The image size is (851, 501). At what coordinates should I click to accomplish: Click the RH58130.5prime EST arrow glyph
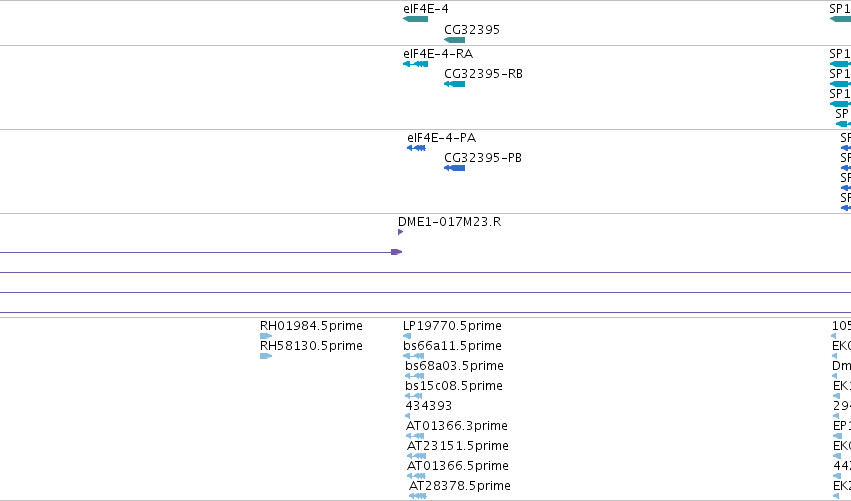266,356
